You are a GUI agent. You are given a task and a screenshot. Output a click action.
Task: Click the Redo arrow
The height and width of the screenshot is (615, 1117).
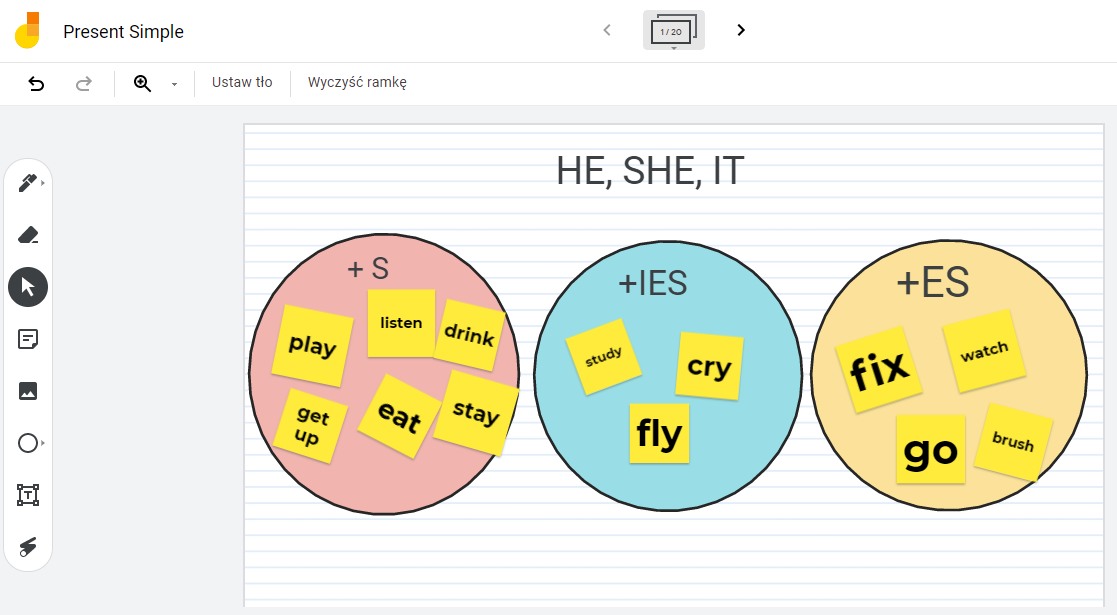click(x=83, y=83)
